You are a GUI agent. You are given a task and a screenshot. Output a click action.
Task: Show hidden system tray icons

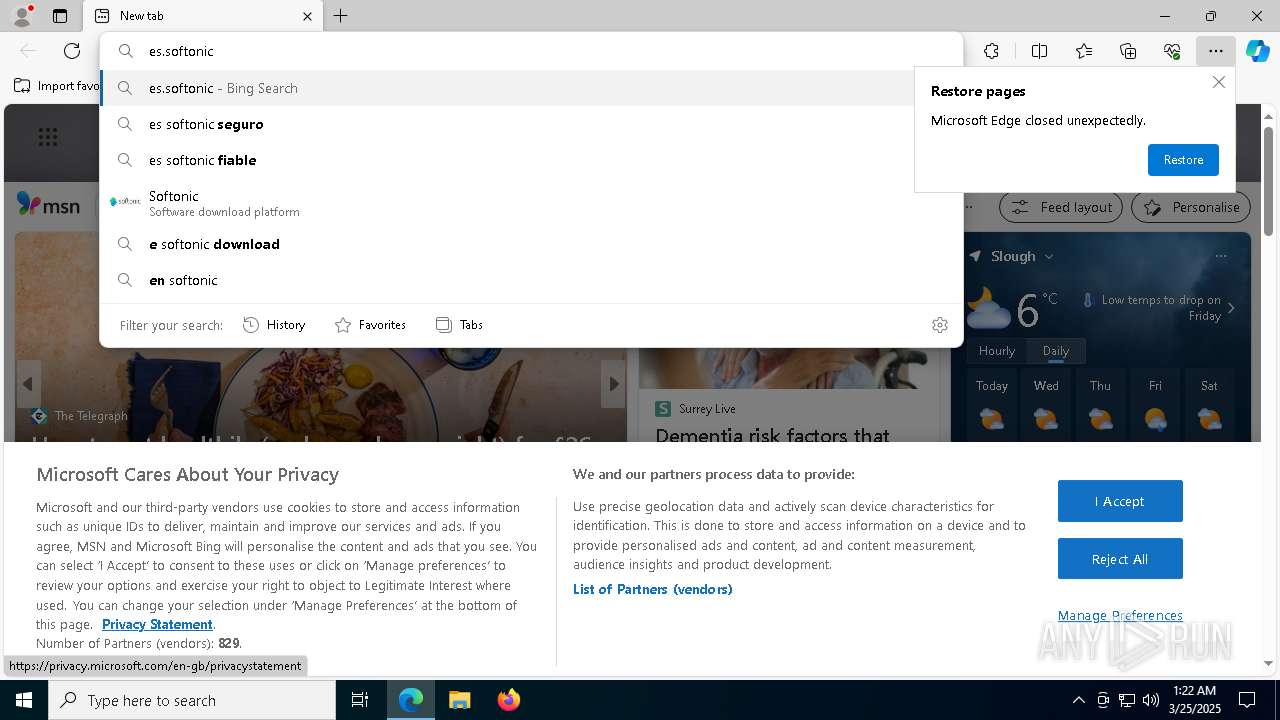[1078, 700]
